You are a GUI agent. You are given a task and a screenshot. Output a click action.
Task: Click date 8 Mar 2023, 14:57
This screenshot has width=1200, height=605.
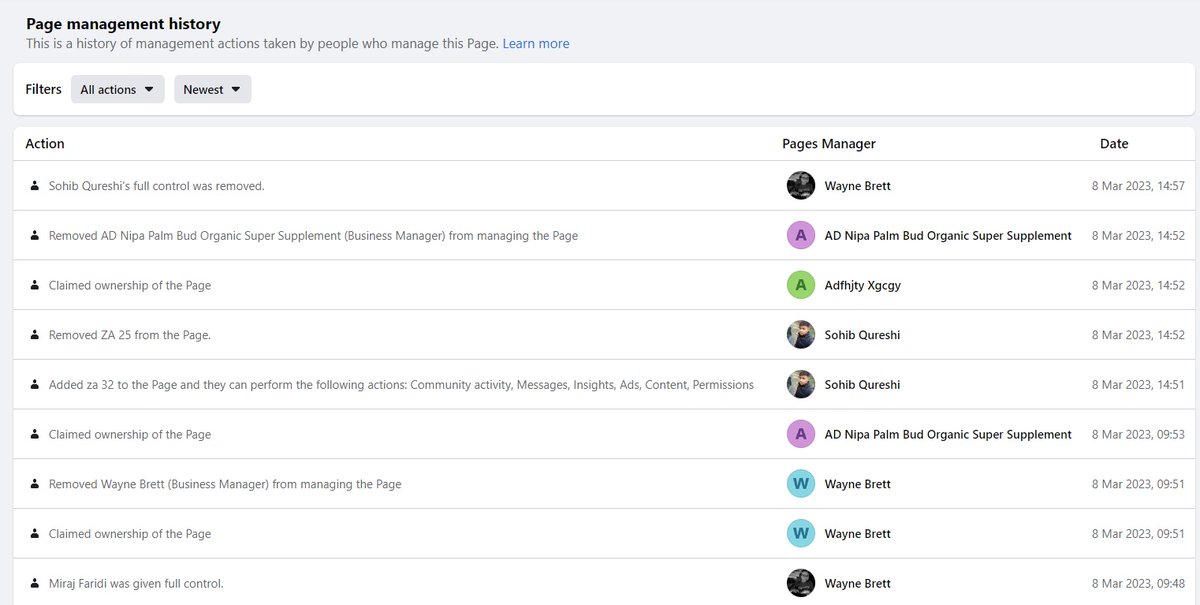pos(1138,186)
